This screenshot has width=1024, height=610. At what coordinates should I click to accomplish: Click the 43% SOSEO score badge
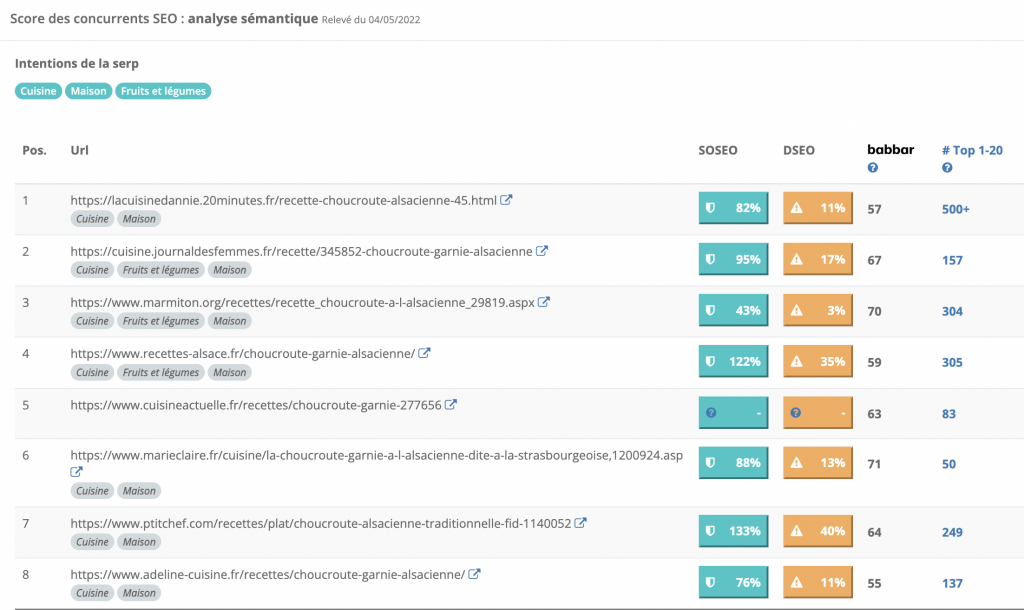point(733,310)
